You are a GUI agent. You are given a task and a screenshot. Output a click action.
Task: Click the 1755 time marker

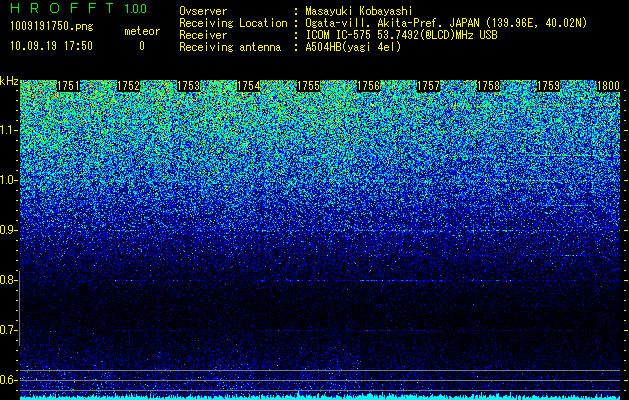pyautogui.click(x=308, y=86)
